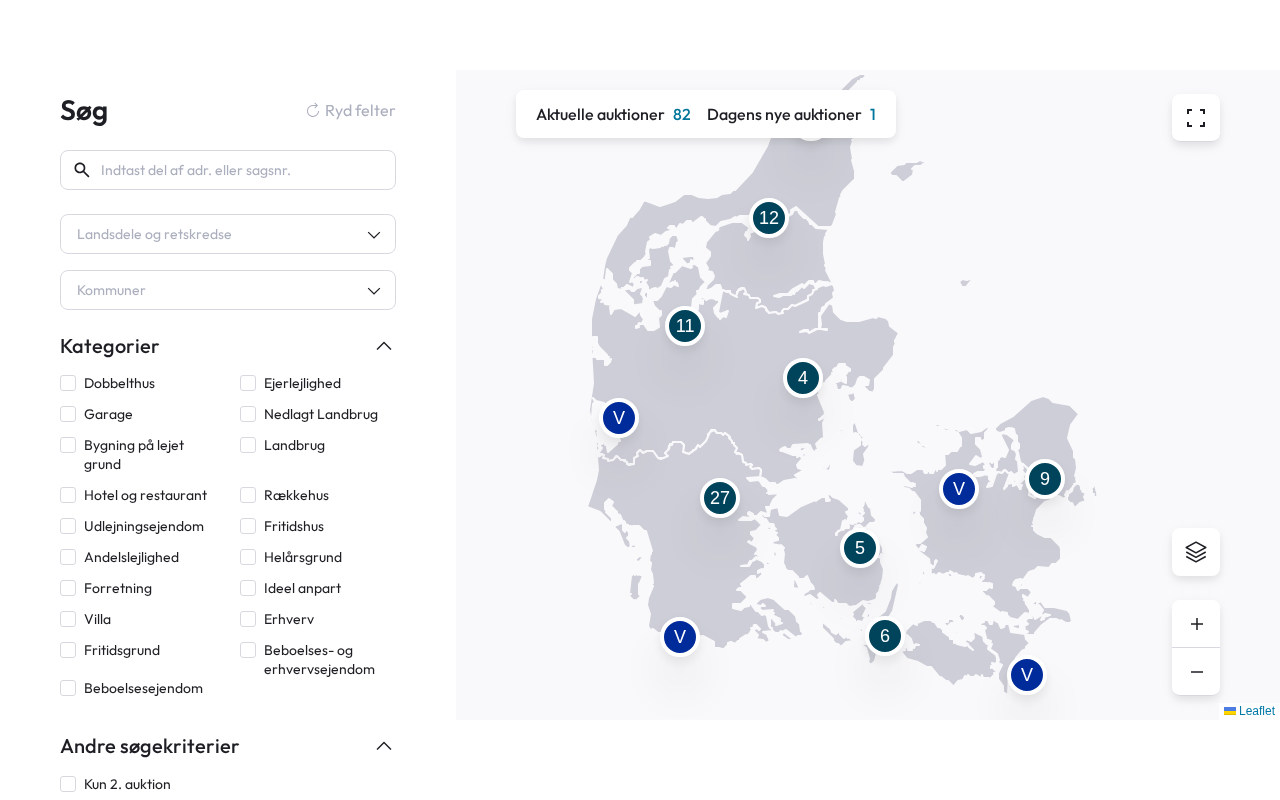Open the Landsdele og retskredse dropdown
The image size is (1280, 800).
pos(228,234)
